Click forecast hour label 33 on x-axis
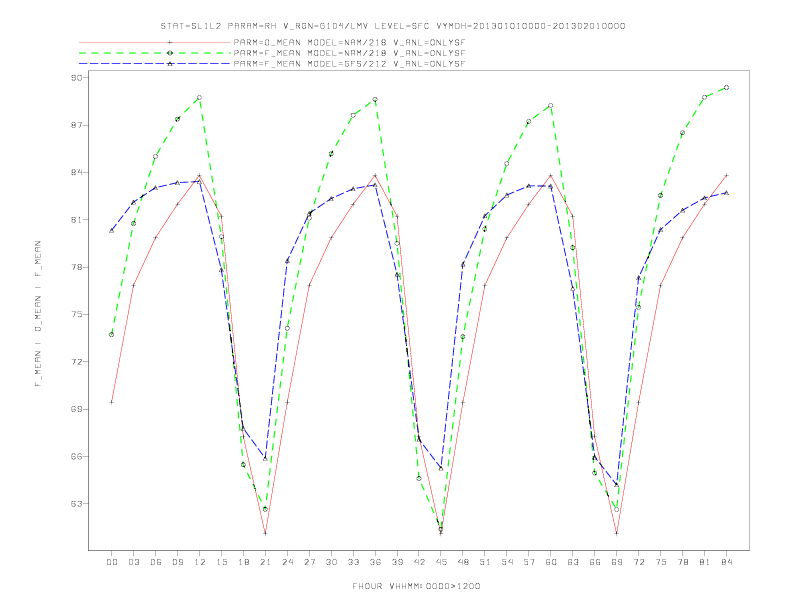 354,562
